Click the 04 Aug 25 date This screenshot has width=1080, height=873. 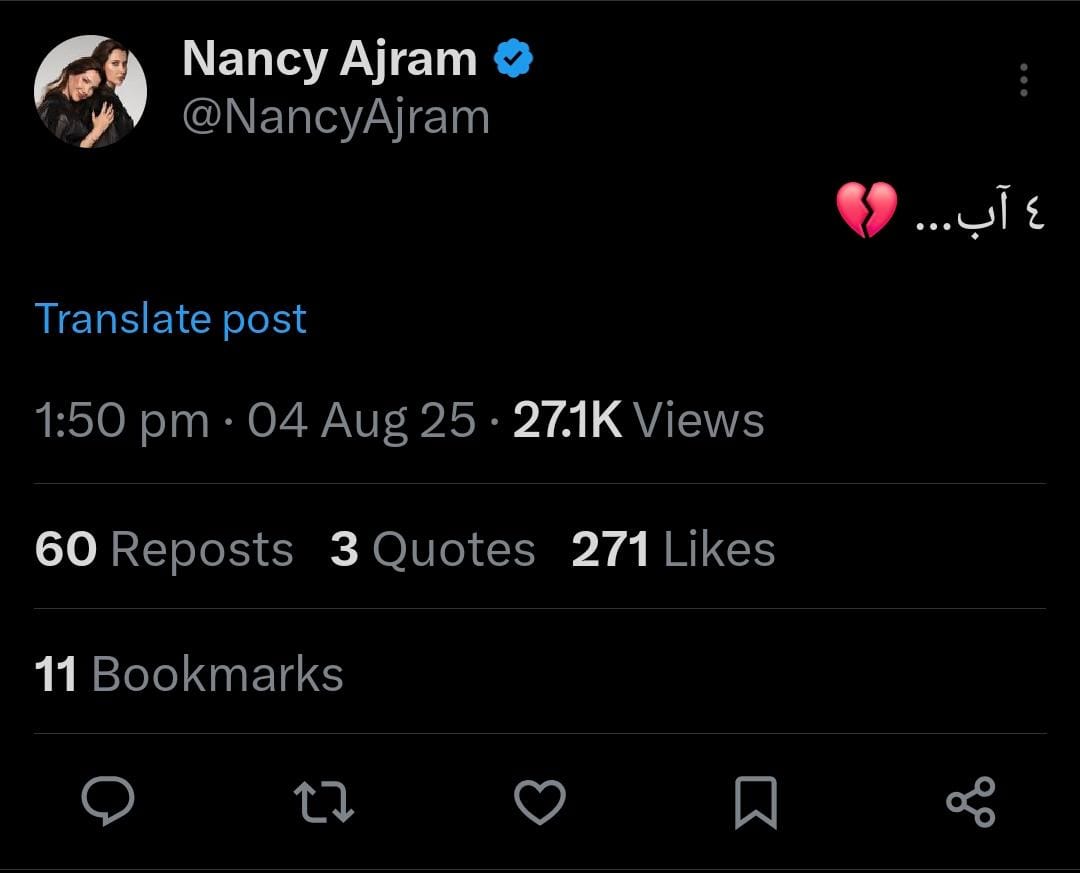click(361, 421)
